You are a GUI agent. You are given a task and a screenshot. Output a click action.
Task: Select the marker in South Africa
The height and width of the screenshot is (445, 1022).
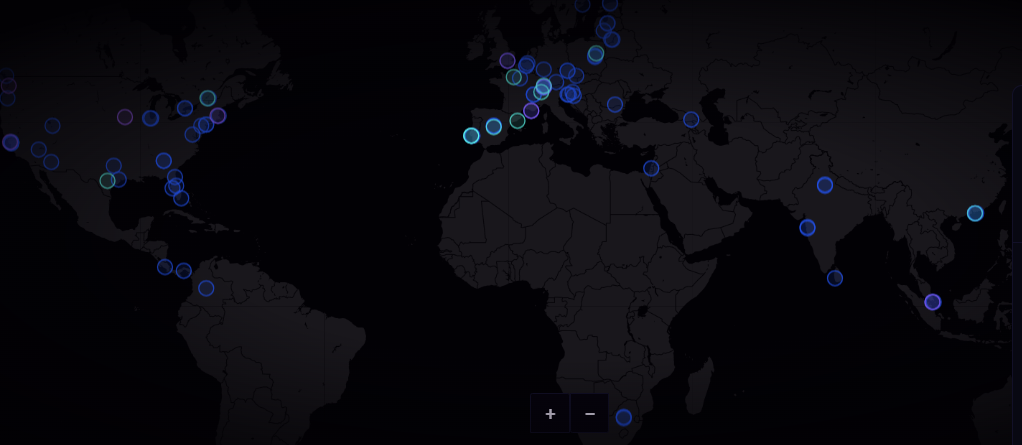pos(624,417)
